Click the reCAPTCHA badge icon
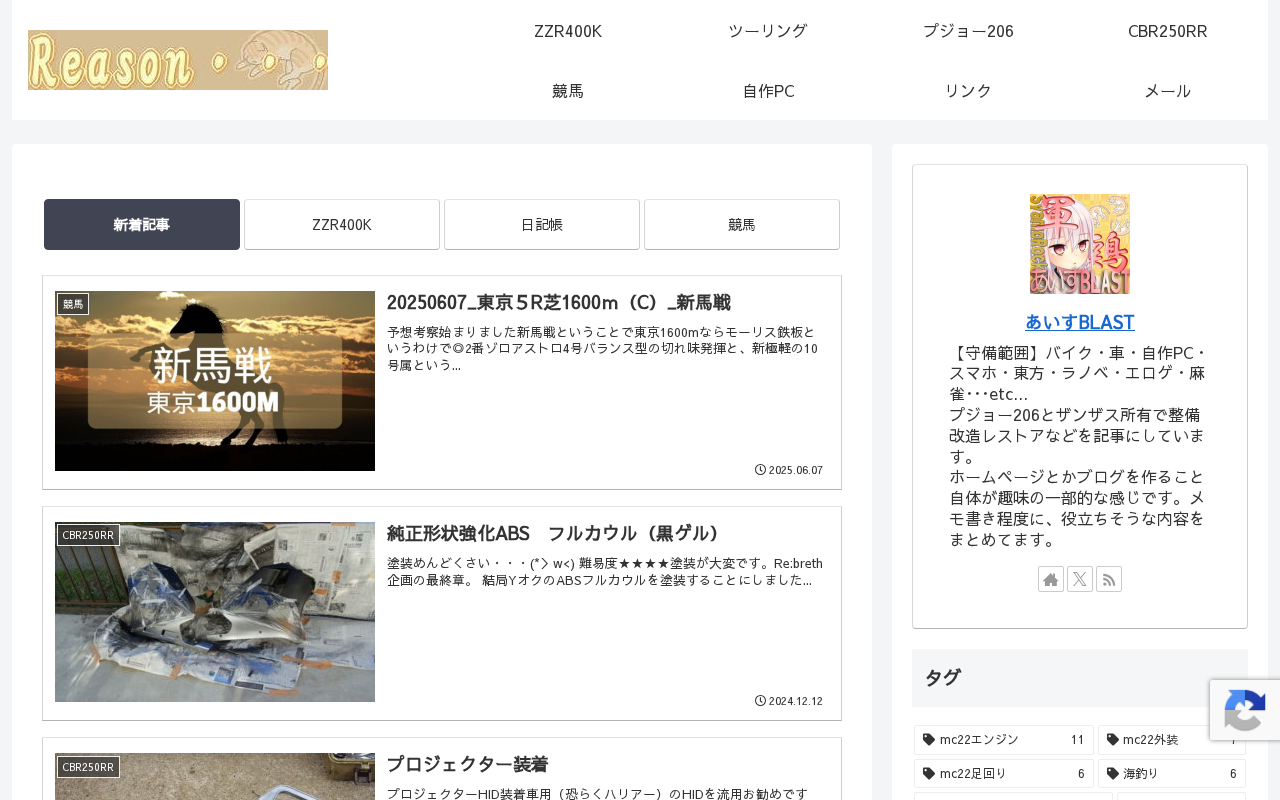Image resolution: width=1280 pixels, height=800 pixels. 1245,710
